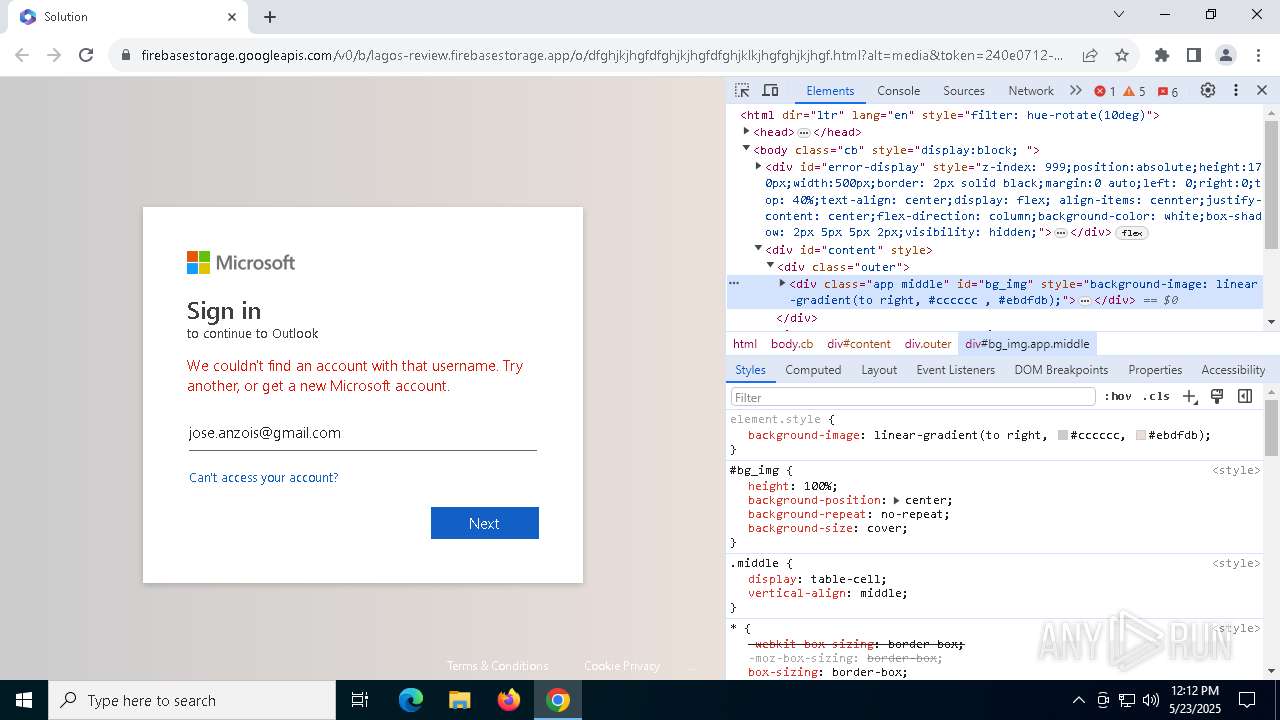Open the Windows Start menu
The image size is (1280, 720).
[x=24, y=700]
